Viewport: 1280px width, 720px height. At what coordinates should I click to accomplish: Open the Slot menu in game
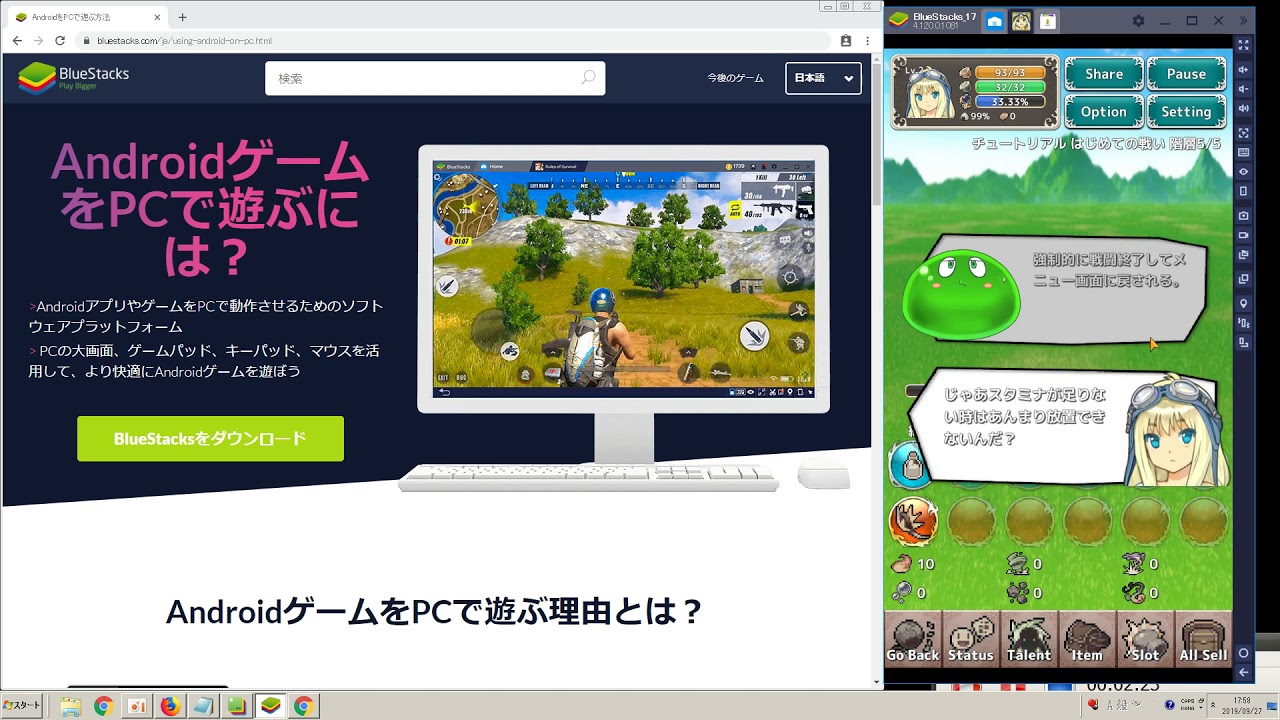(x=1144, y=640)
